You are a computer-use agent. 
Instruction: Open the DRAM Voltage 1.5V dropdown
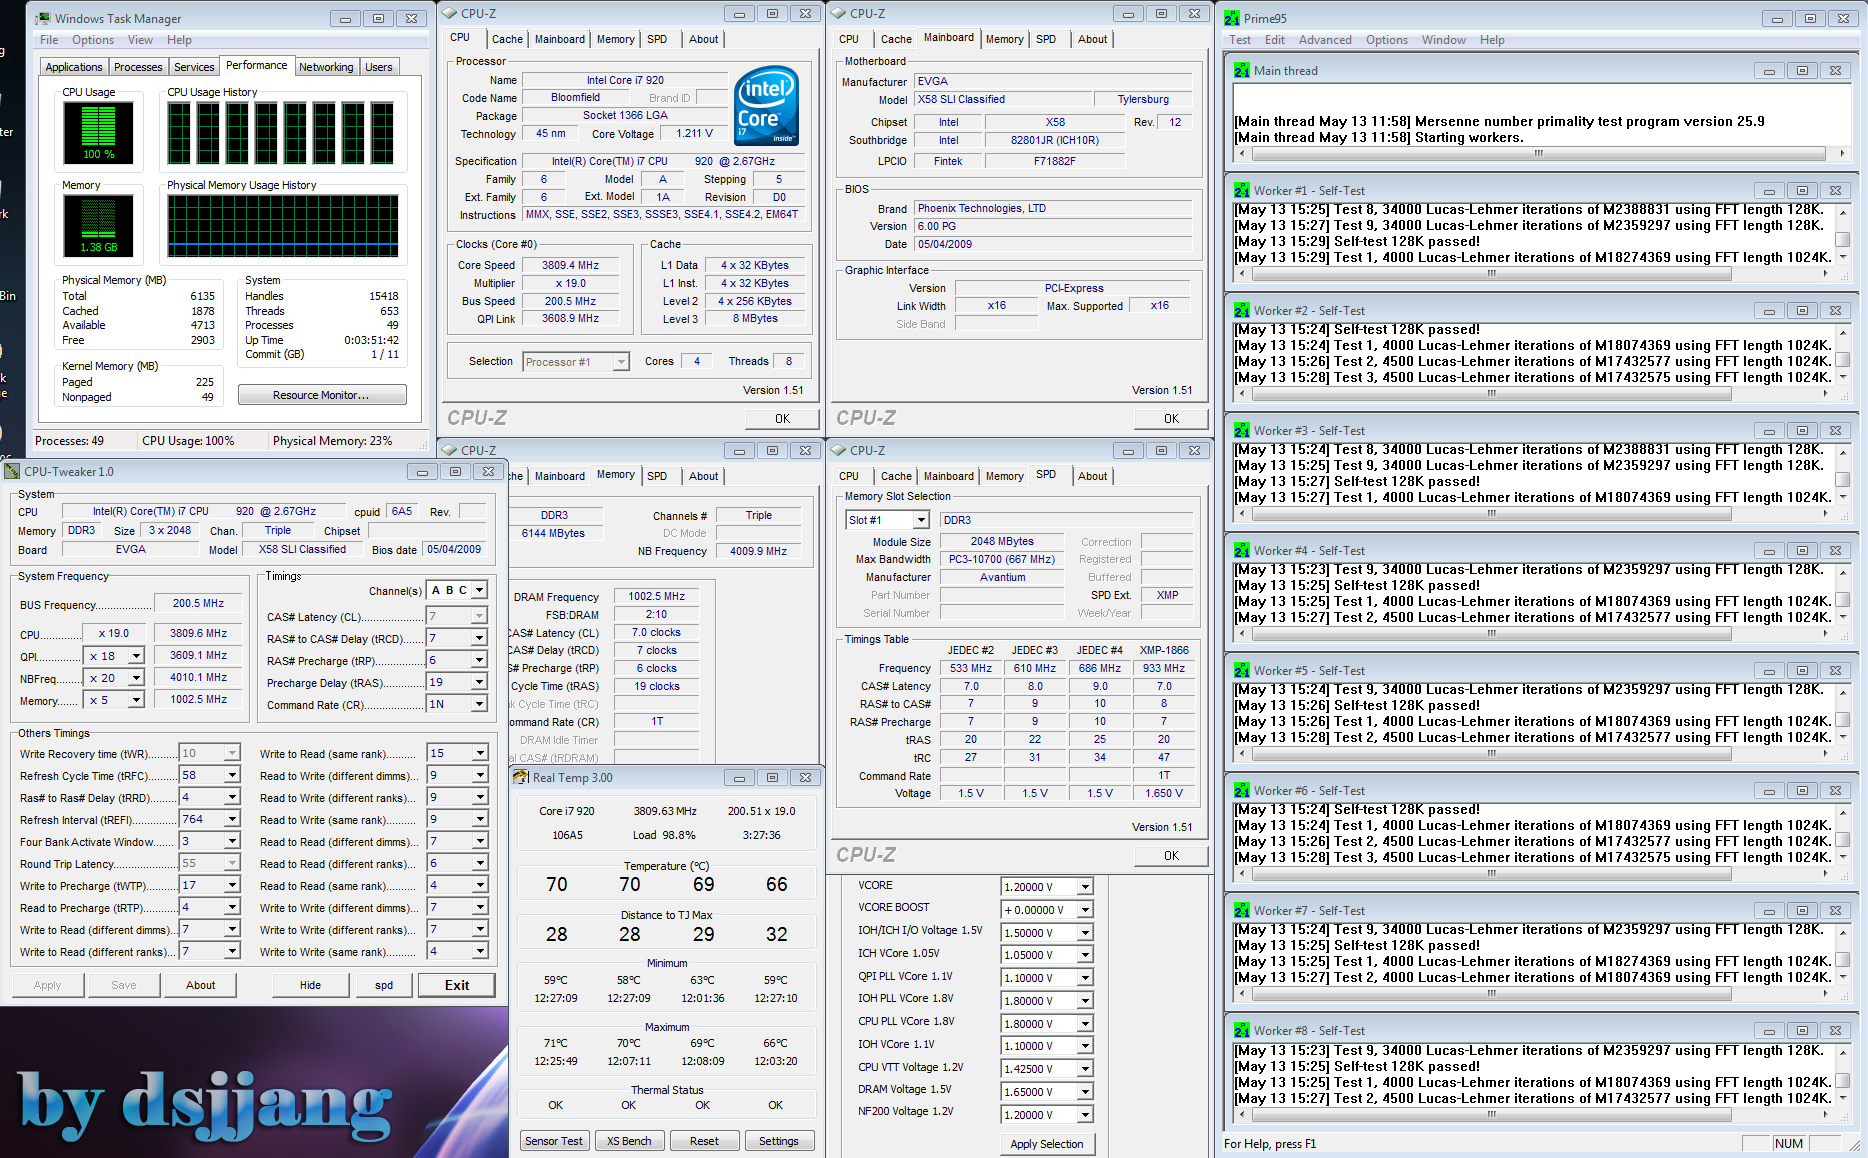click(x=1085, y=1092)
